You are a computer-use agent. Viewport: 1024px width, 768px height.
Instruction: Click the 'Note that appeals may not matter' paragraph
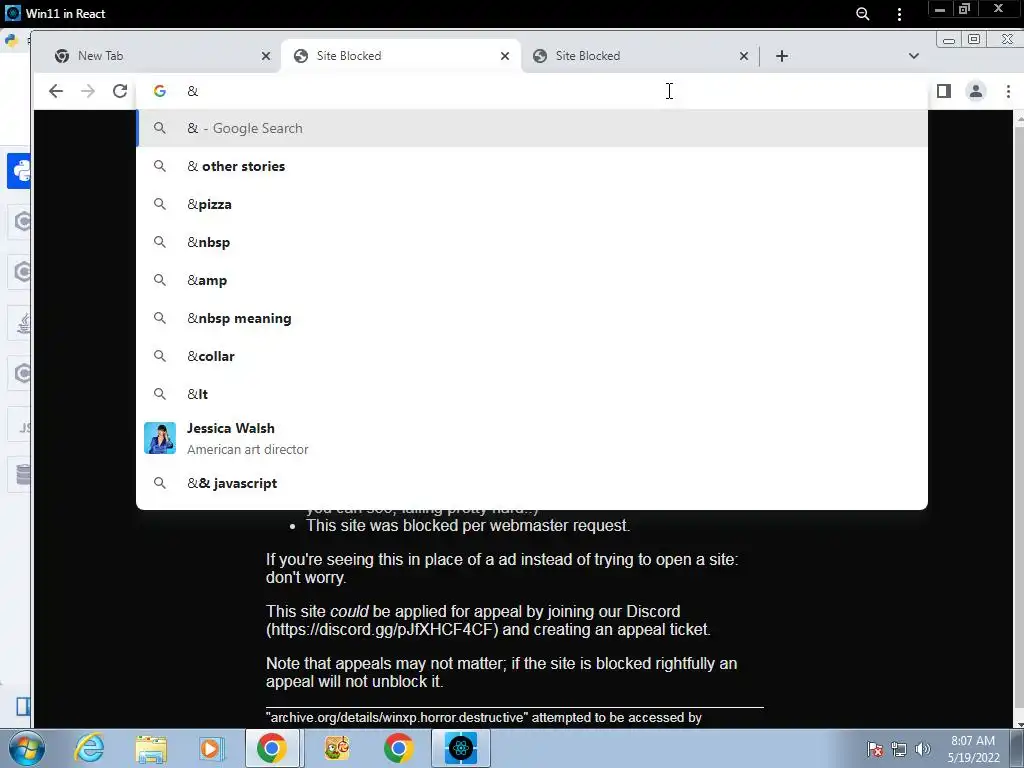(x=502, y=673)
